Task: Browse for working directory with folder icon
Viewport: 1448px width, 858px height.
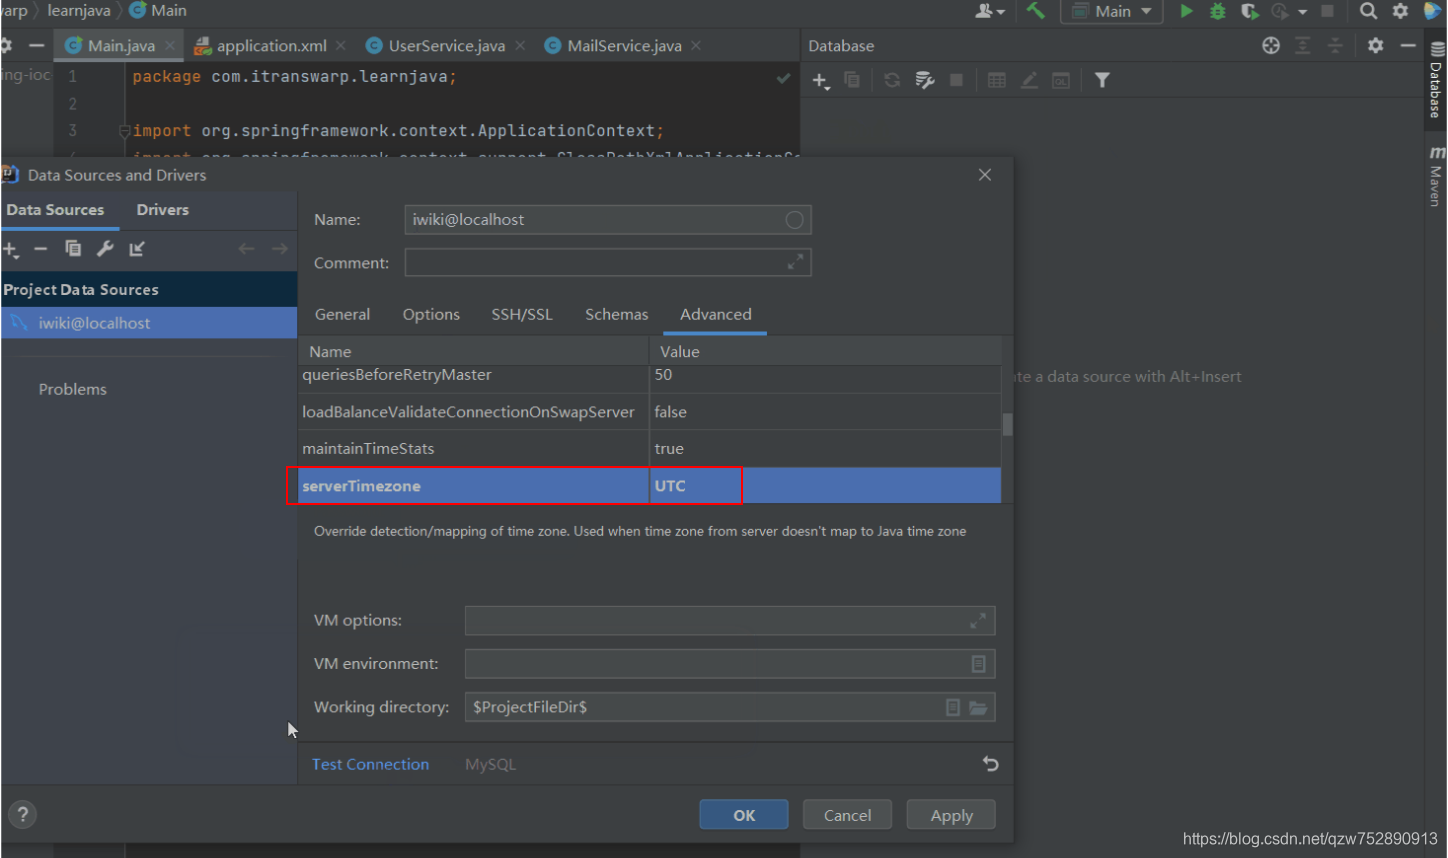Action: (x=978, y=707)
